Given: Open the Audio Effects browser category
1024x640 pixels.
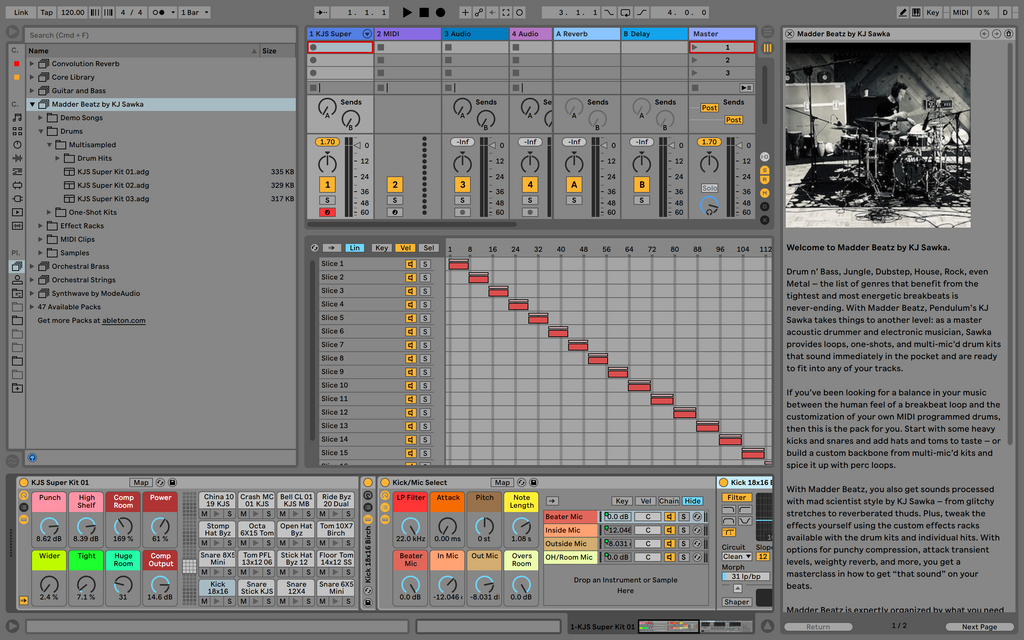Looking at the screenshot, I should click(17, 158).
